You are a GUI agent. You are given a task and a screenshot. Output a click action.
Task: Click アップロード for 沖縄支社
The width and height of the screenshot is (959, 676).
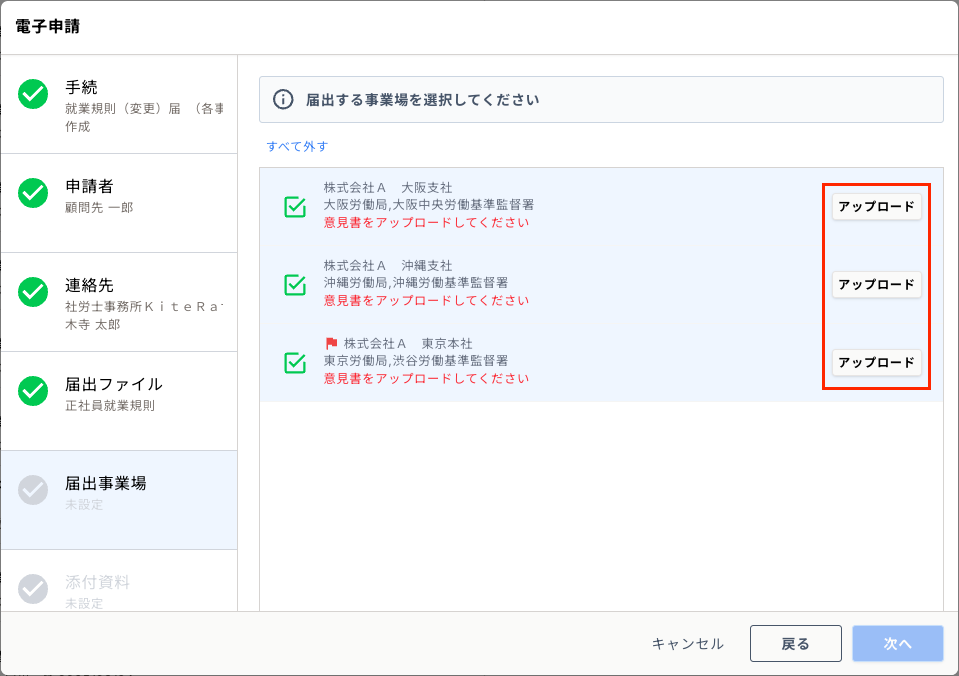pyautogui.click(x=876, y=284)
